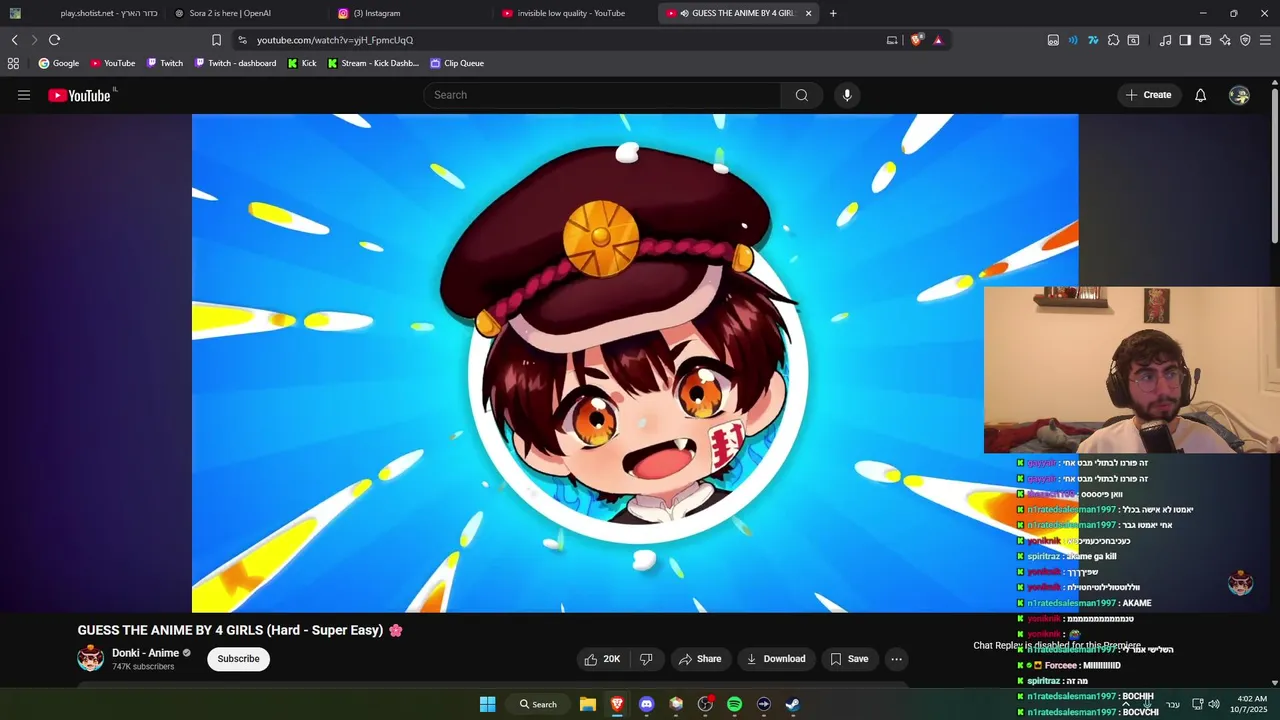The image size is (1280, 720).
Task: Open Brave Rewards triangle icon
Action: [x=938, y=40]
